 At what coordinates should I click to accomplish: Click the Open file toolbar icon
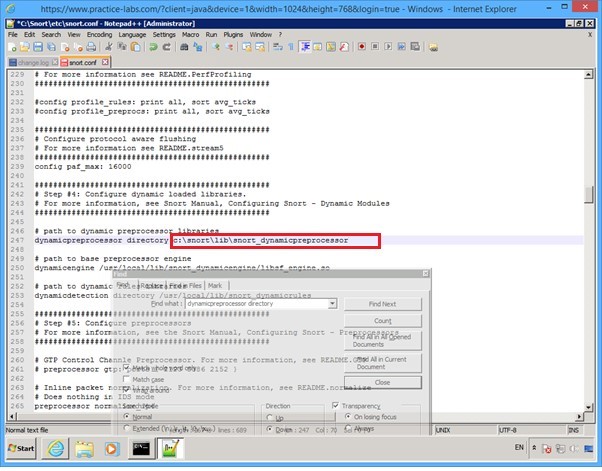[x=25, y=47]
